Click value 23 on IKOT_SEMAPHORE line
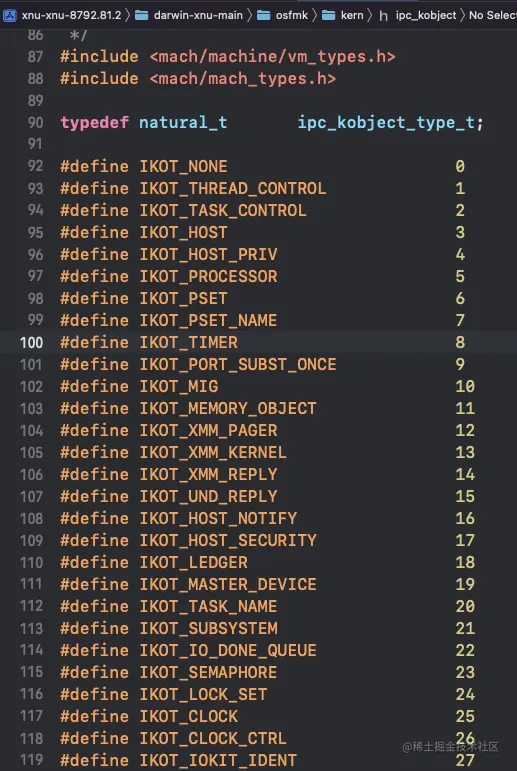 465,672
